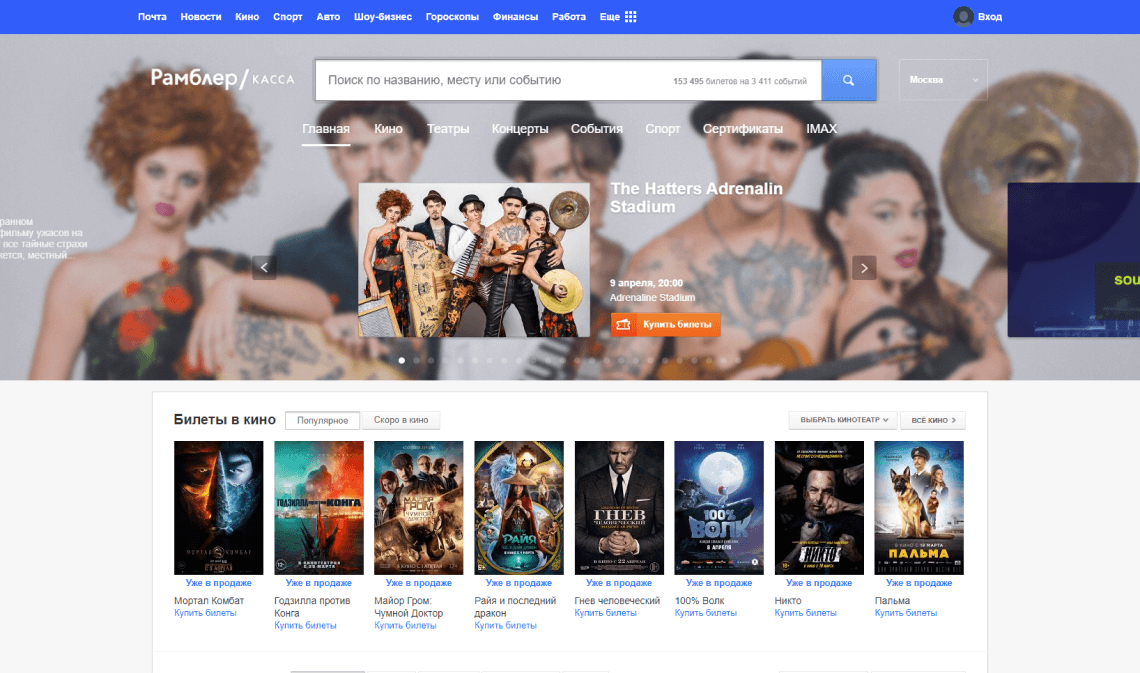Switch to the Скоро в кино tab
The width and height of the screenshot is (1140, 673).
pyautogui.click(x=401, y=420)
